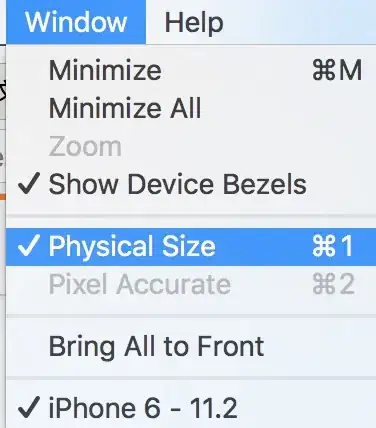This screenshot has width=376, height=428.
Task: Click the partial star icon at left edge
Action: tap(3, 91)
